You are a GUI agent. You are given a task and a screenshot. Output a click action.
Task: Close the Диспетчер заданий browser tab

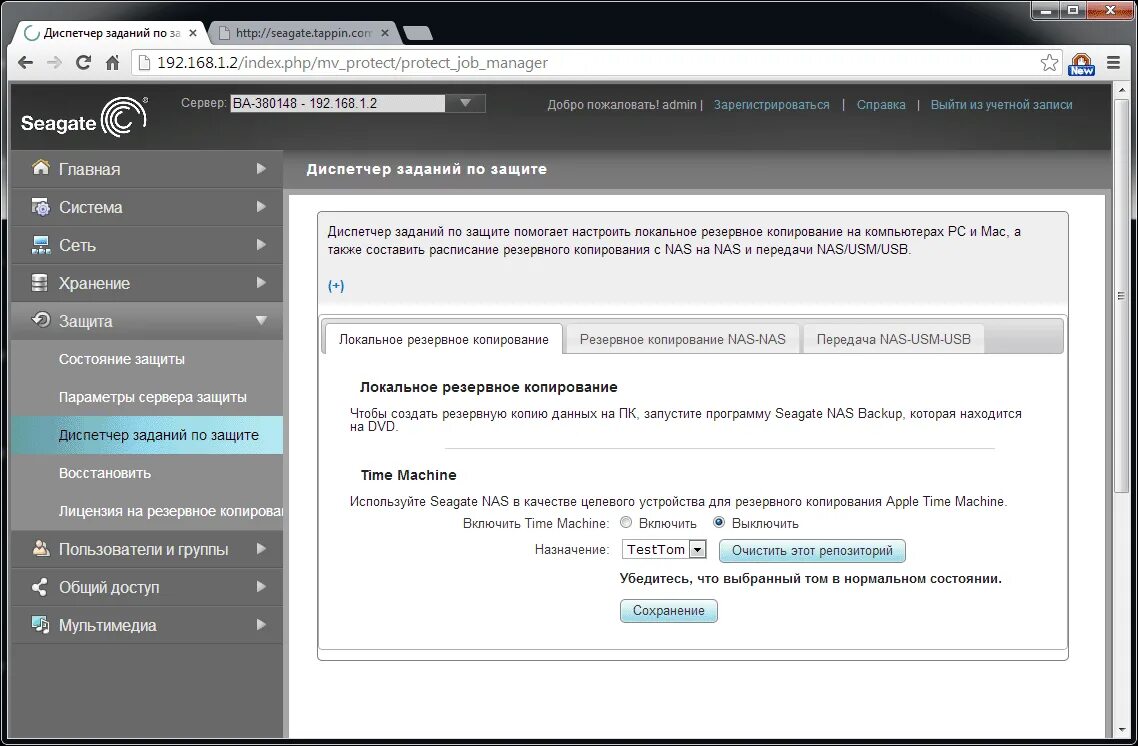click(x=192, y=33)
